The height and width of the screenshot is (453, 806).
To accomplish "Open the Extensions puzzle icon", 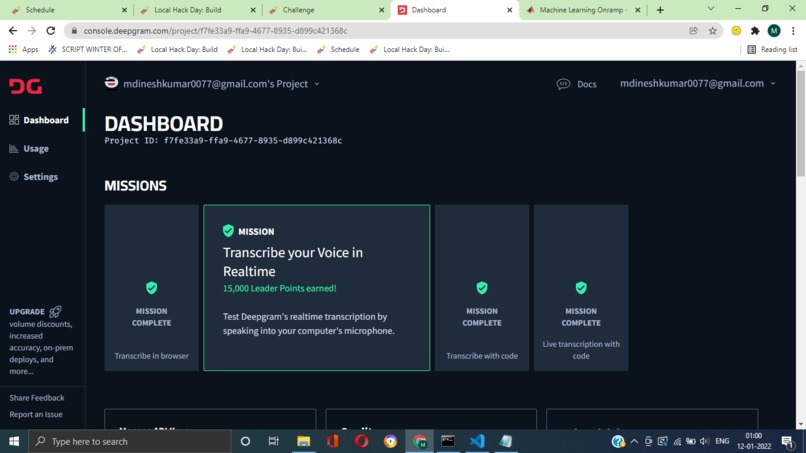I will point(755,31).
